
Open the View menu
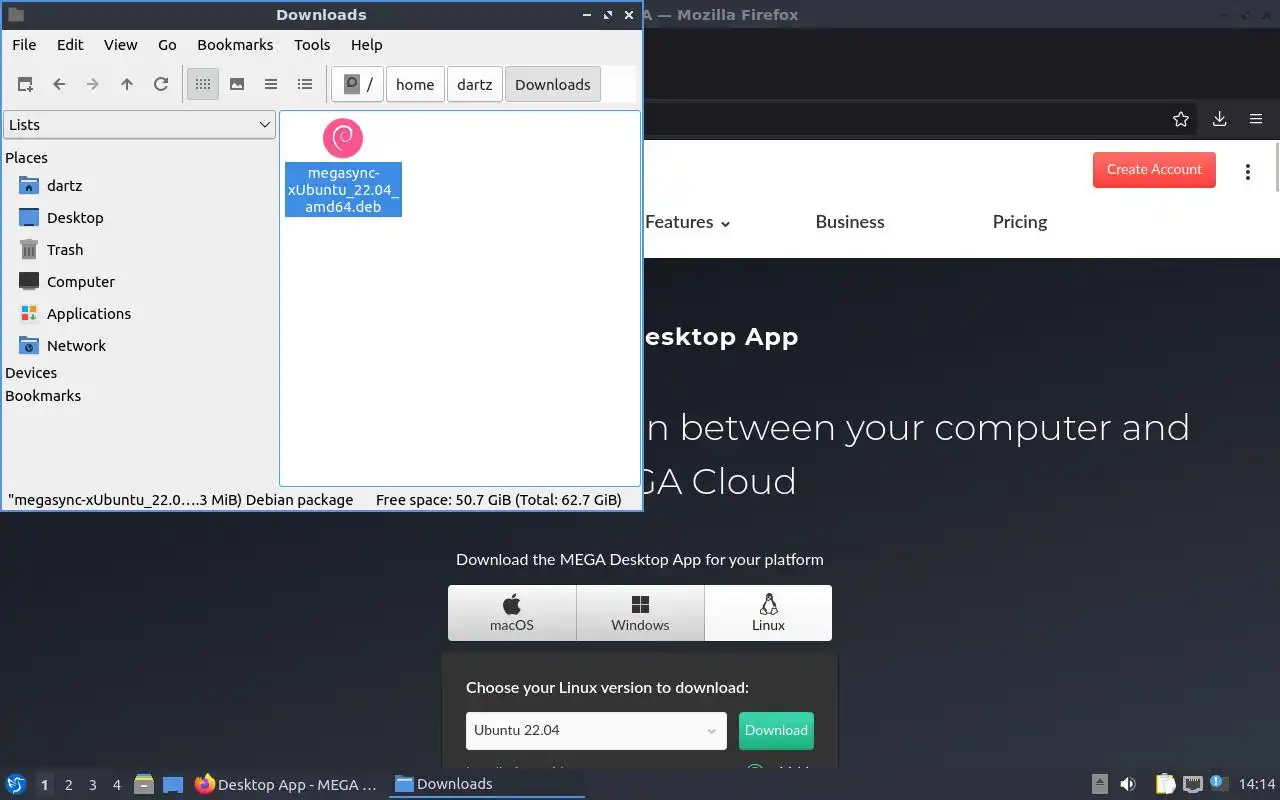pos(121,45)
